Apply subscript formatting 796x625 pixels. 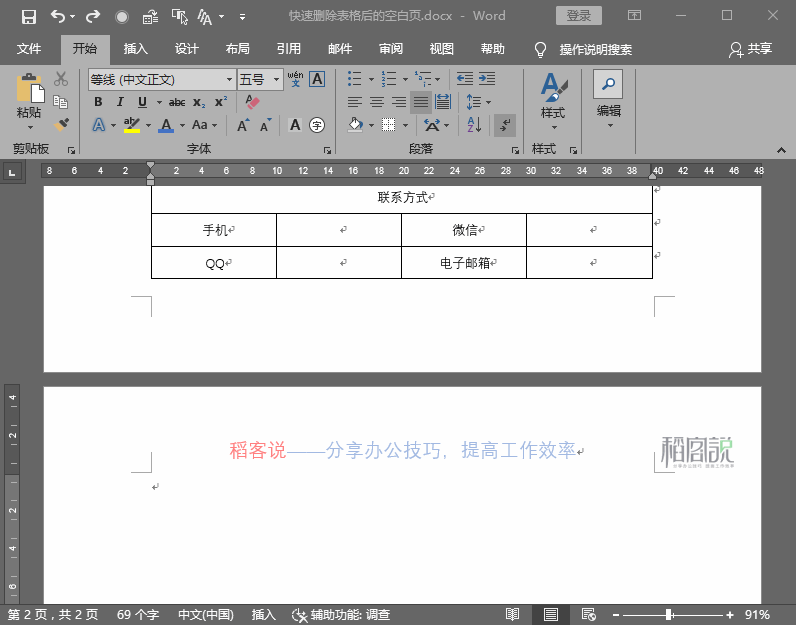(199, 103)
